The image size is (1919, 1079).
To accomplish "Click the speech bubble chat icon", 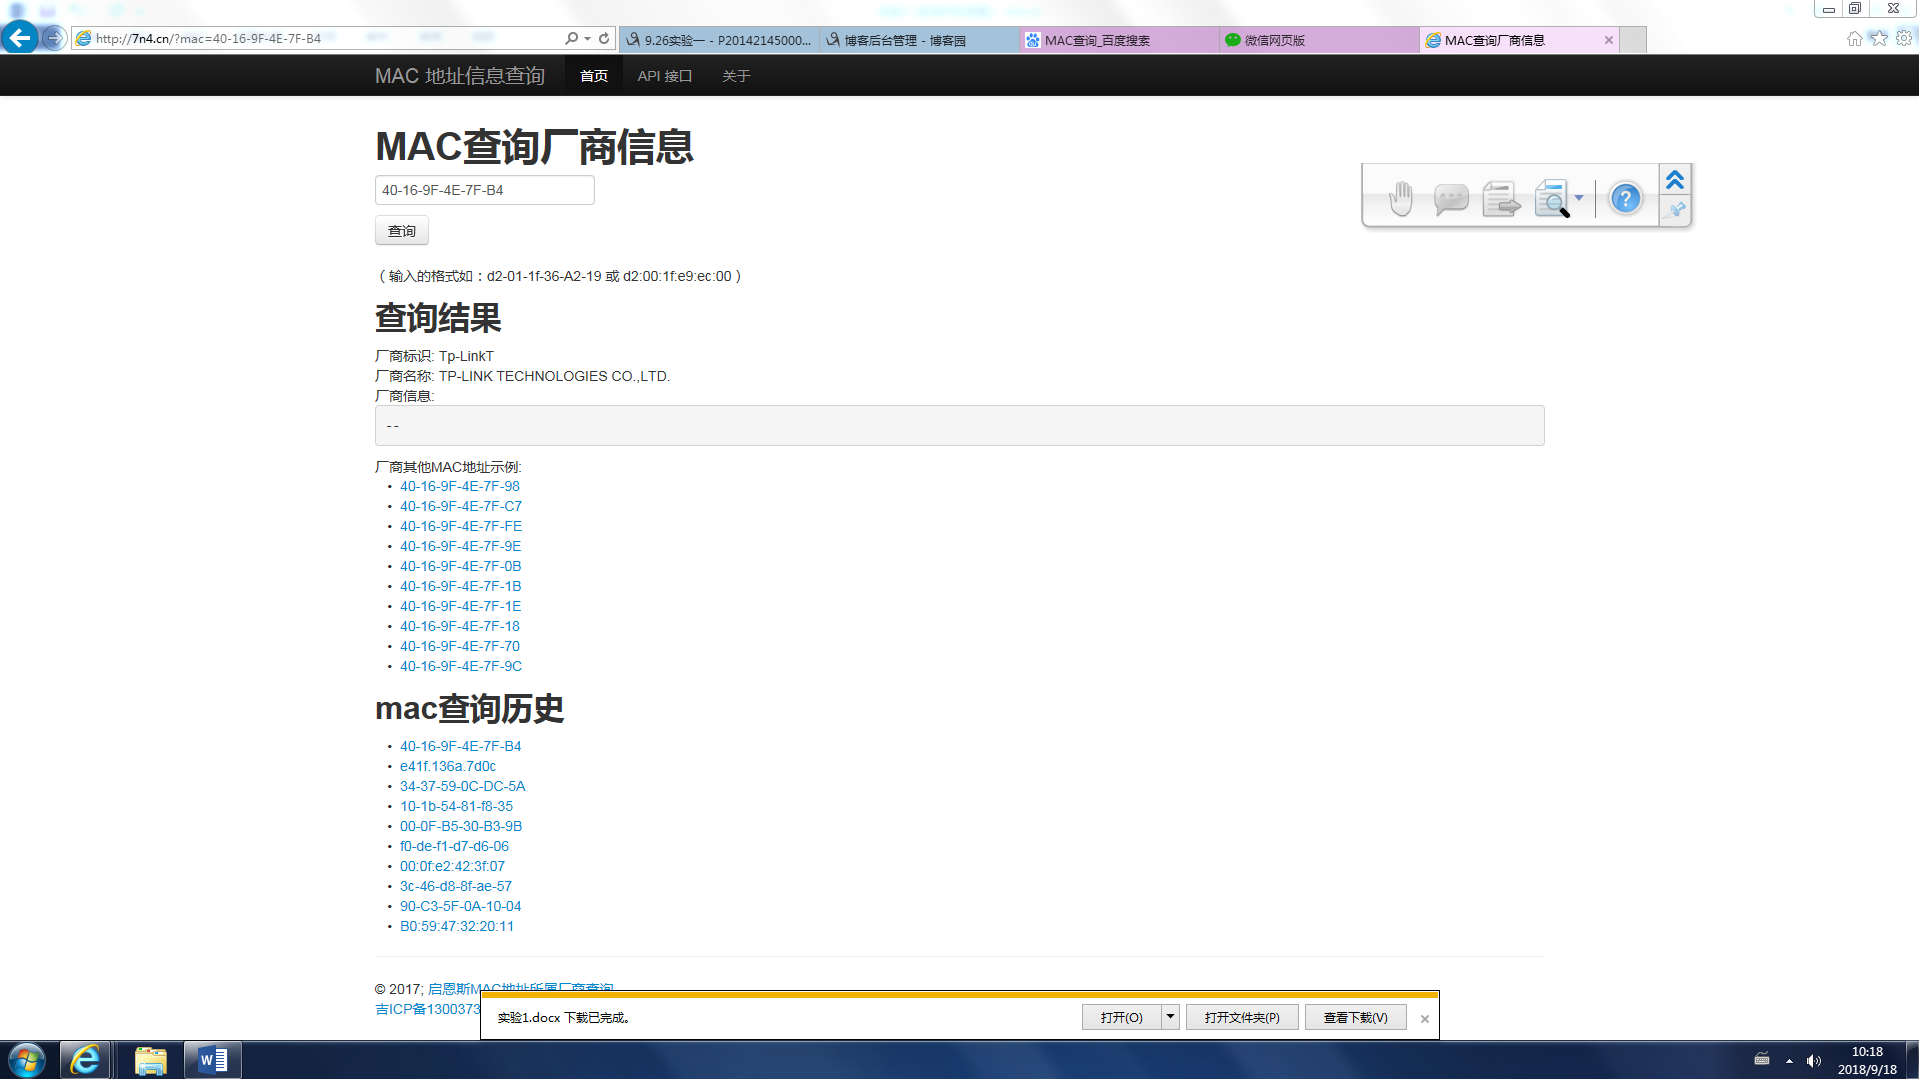I will click(x=1451, y=198).
